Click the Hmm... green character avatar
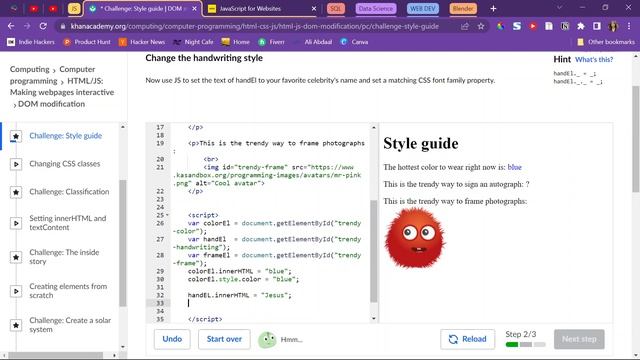This screenshot has height=360, width=640. [267, 340]
